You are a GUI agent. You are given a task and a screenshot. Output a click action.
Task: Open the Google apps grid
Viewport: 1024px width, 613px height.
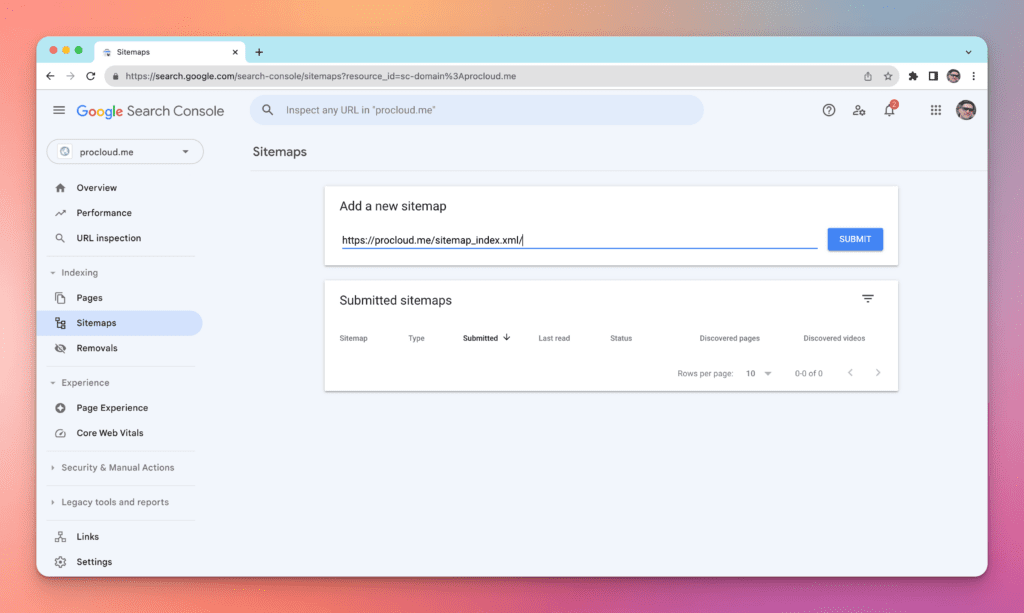936,111
